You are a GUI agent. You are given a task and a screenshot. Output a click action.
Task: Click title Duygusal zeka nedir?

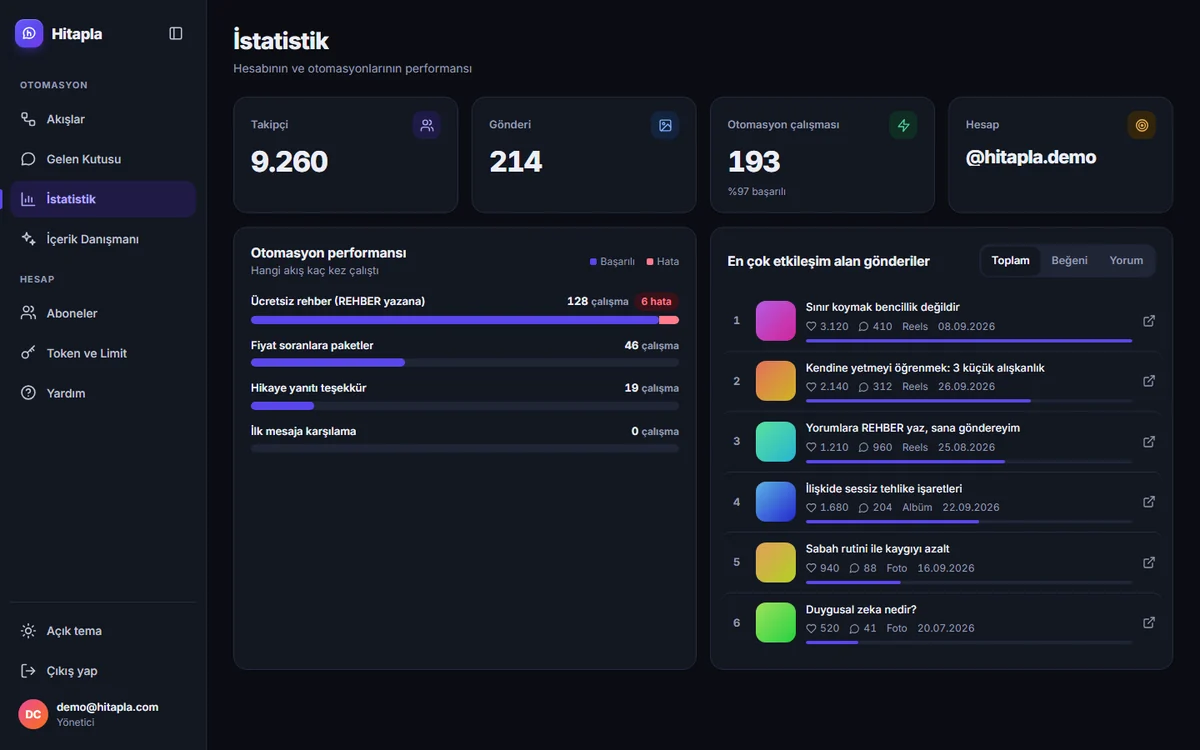[x=861, y=609]
